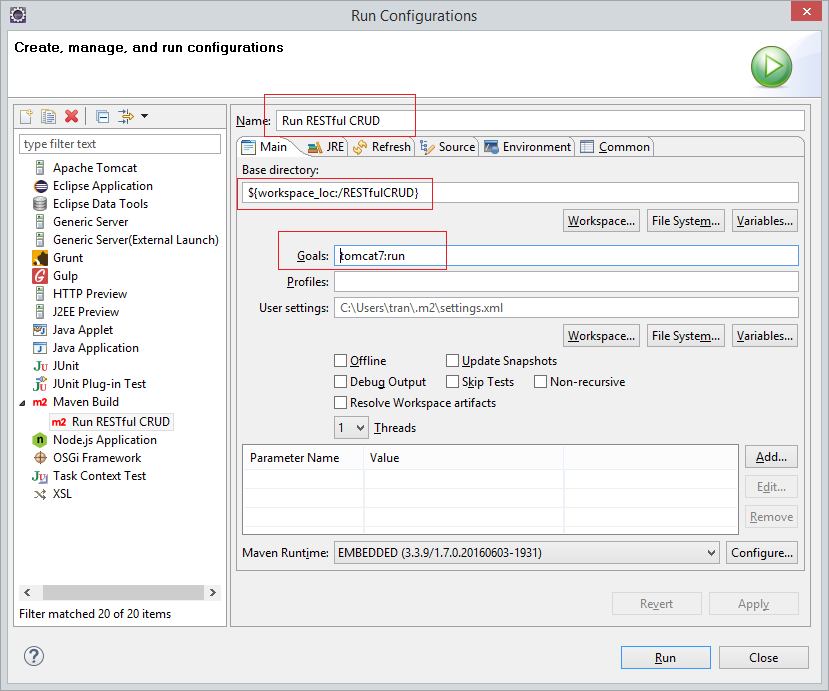The height and width of the screenshot is (691, 829).
Task: Open the Threads count dropdown
Action: tap(351, 428)
